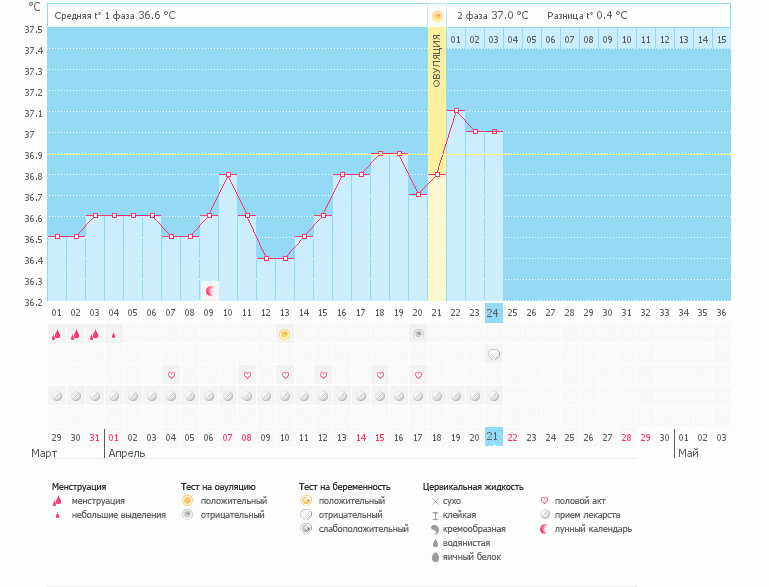
Task: Click the heart icon on cycle day 07
Action: [171, 375]
